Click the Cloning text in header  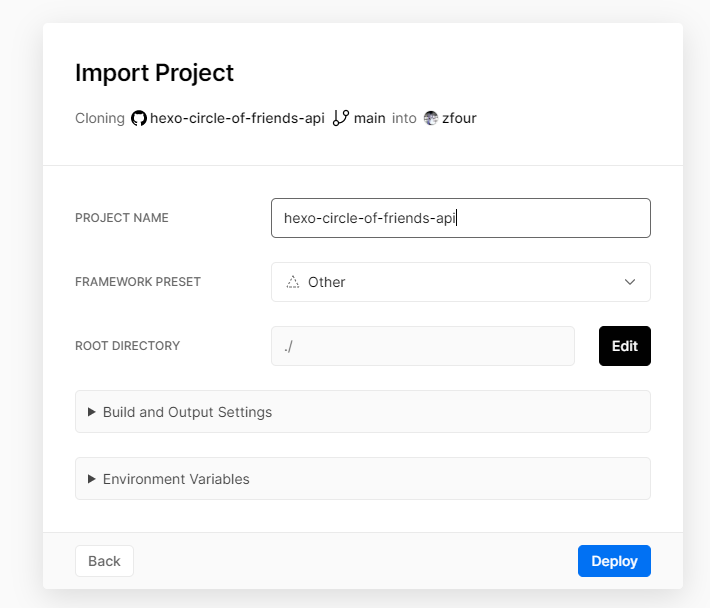click(100, 118)
